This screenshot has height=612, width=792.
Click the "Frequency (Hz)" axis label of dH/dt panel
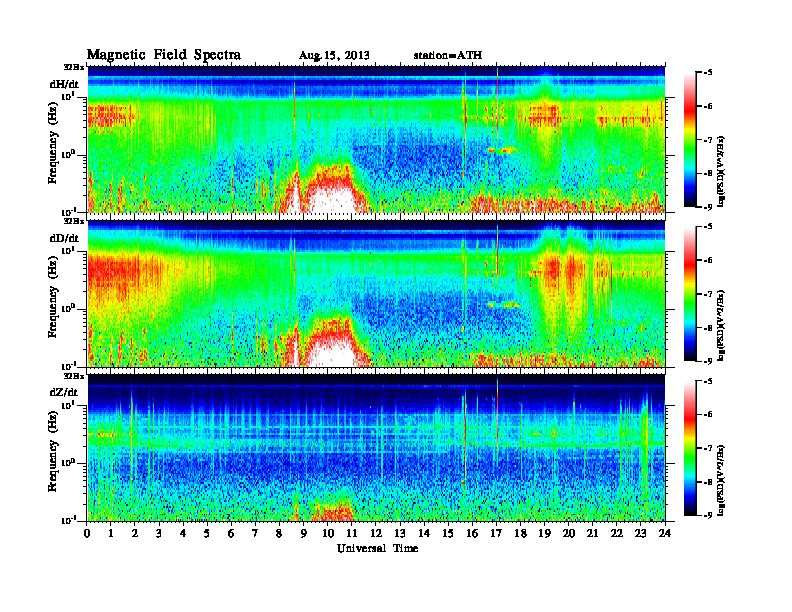pos(53,145)
